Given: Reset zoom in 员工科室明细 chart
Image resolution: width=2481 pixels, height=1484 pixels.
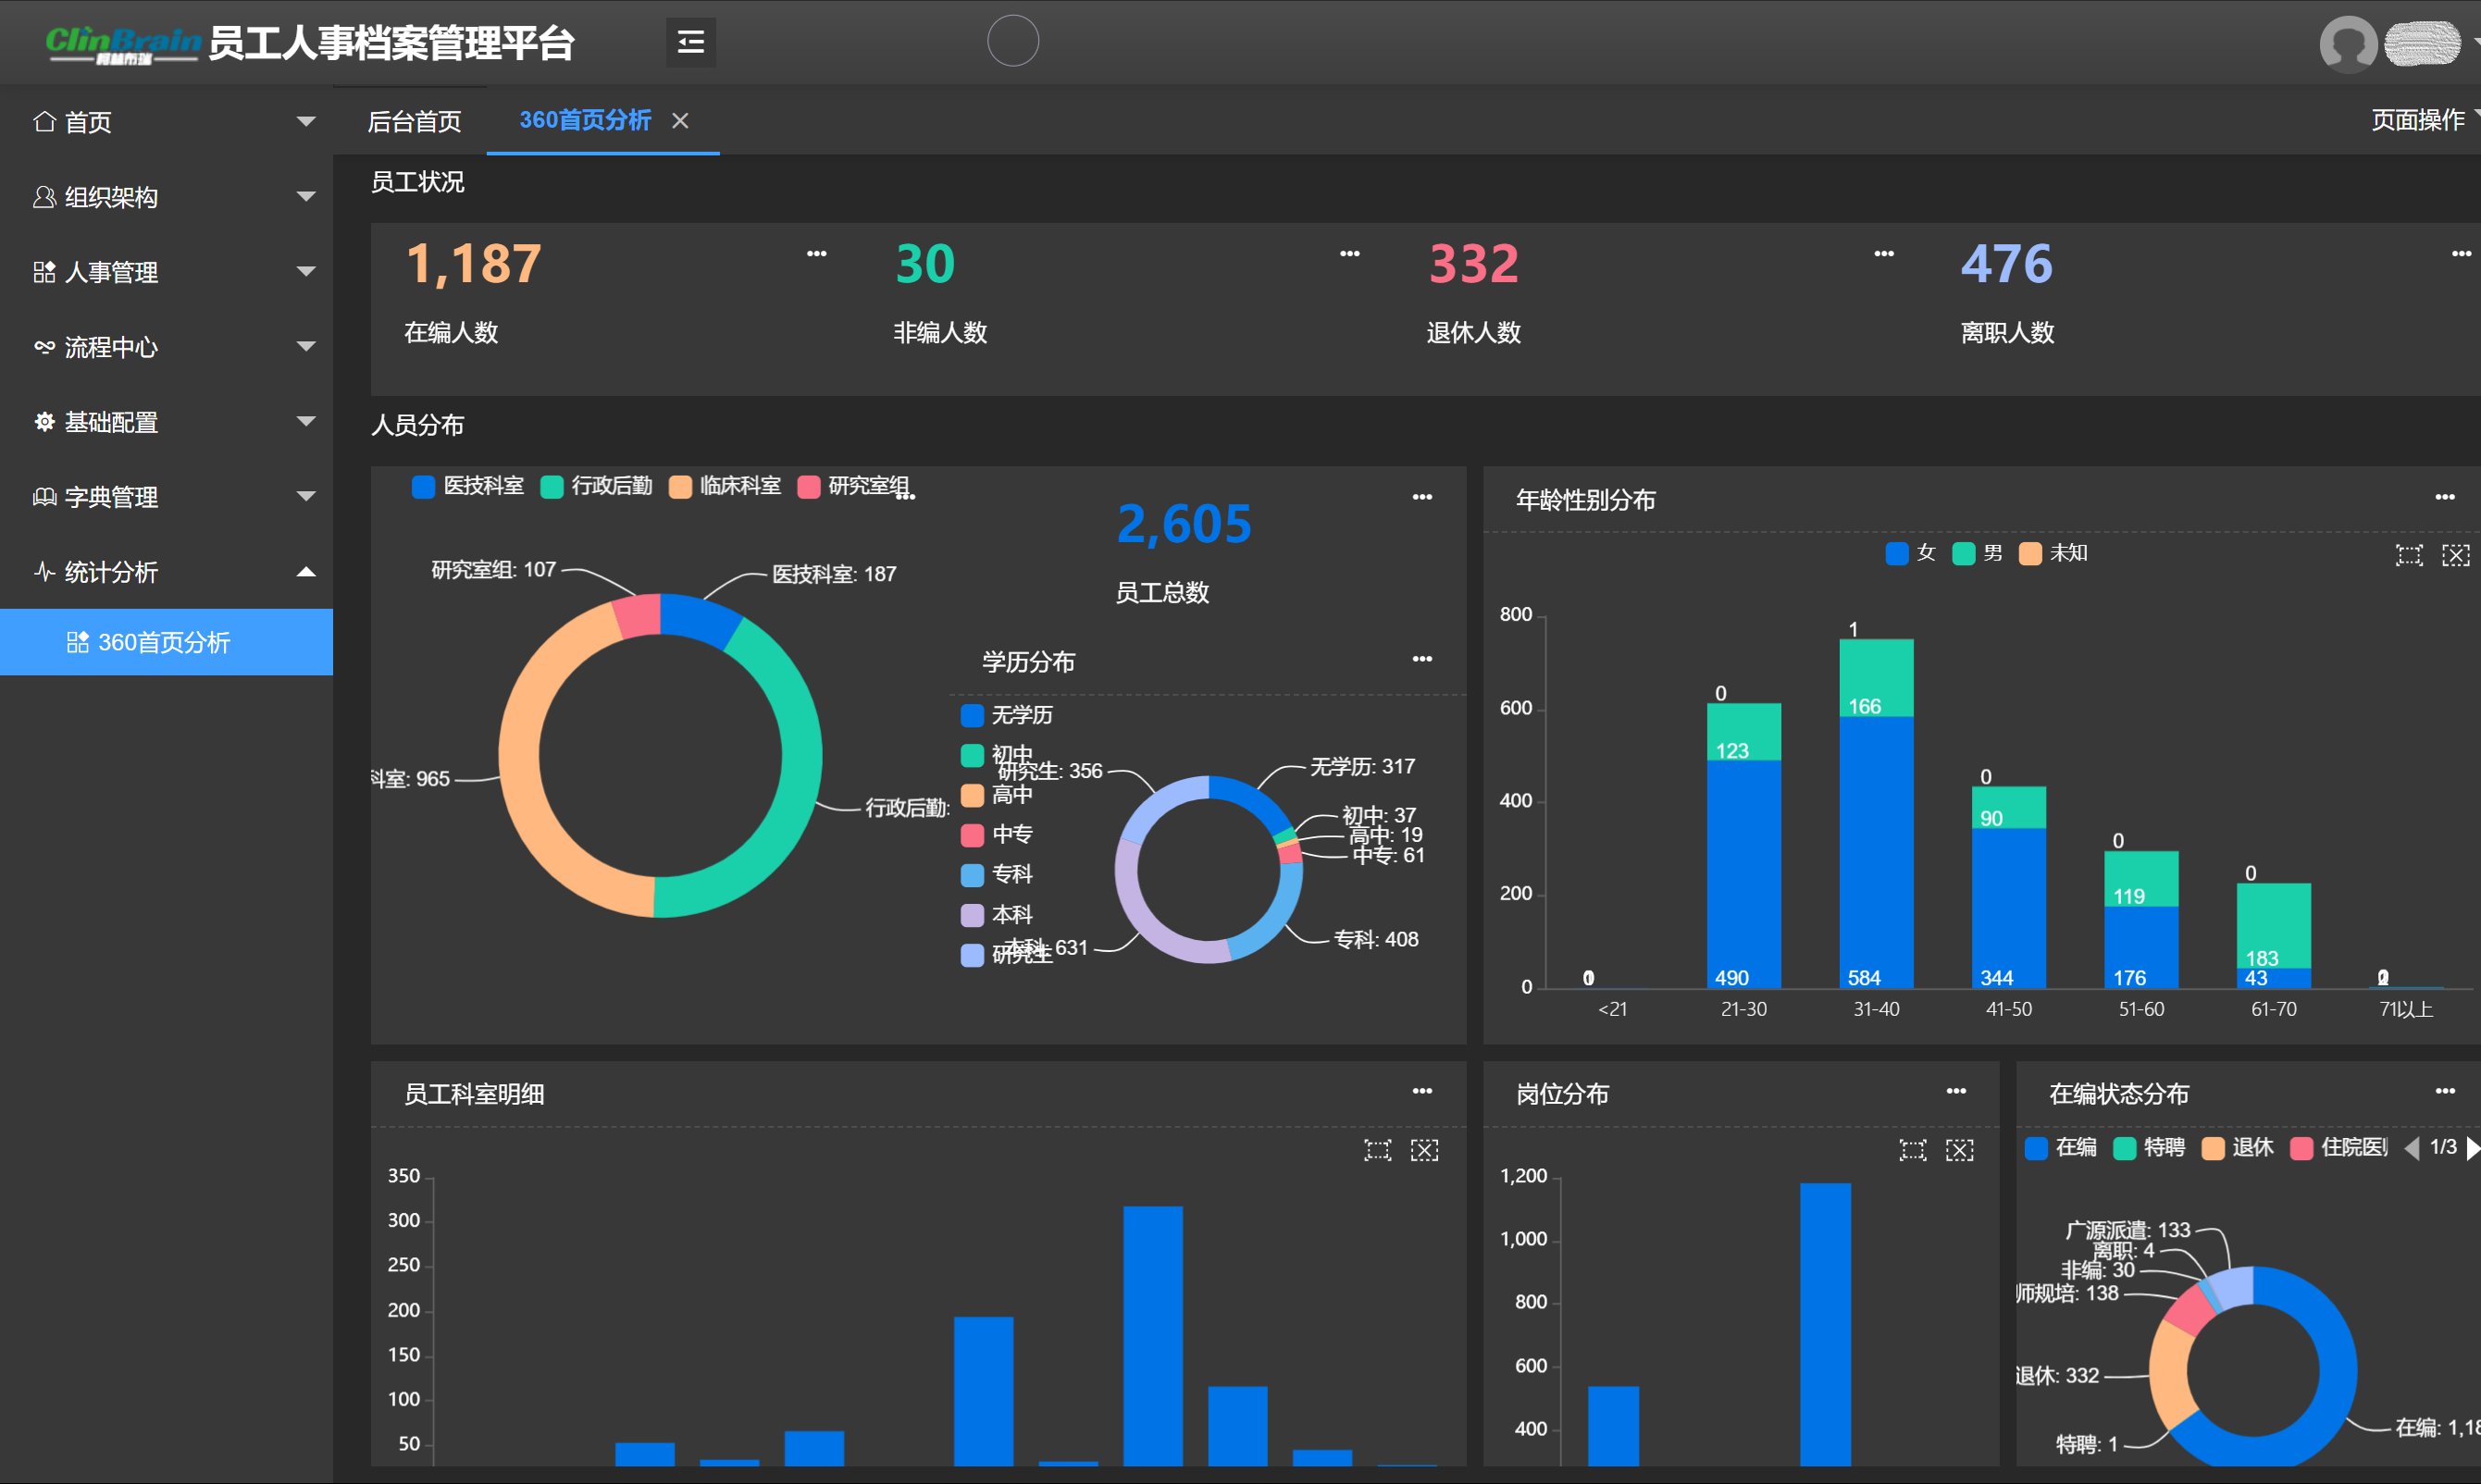Looking at the screenshot, I should point(1424,1150).
